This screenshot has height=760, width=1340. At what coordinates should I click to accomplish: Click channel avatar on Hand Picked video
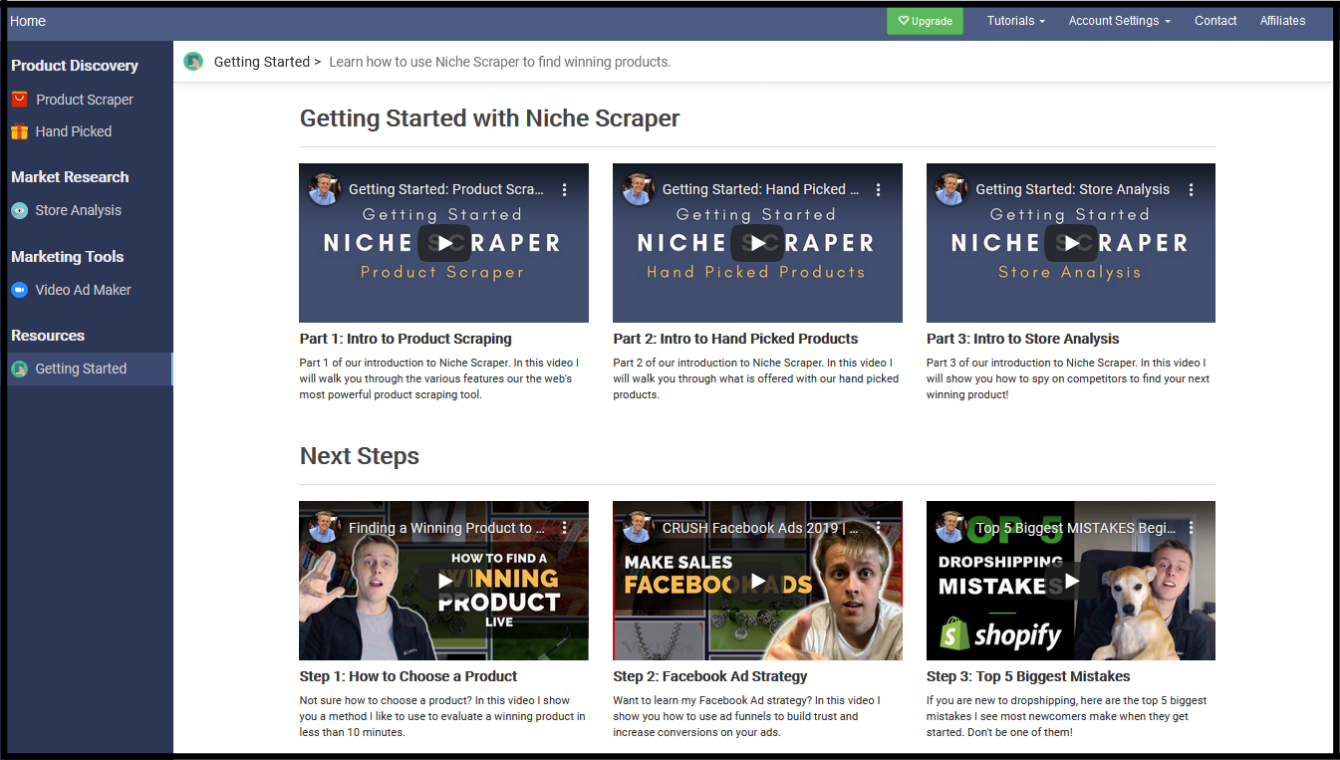click(x=638, y=189)
